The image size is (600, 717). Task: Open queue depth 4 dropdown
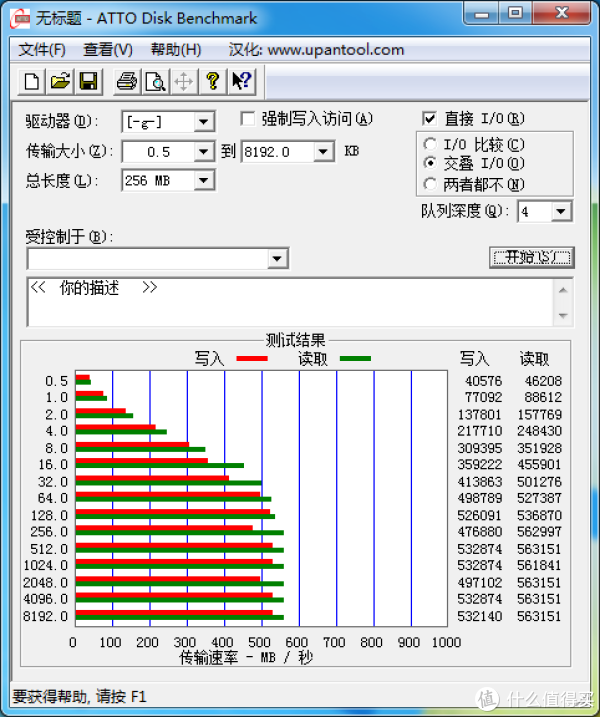pyautogui.click(x=561, y=211)
